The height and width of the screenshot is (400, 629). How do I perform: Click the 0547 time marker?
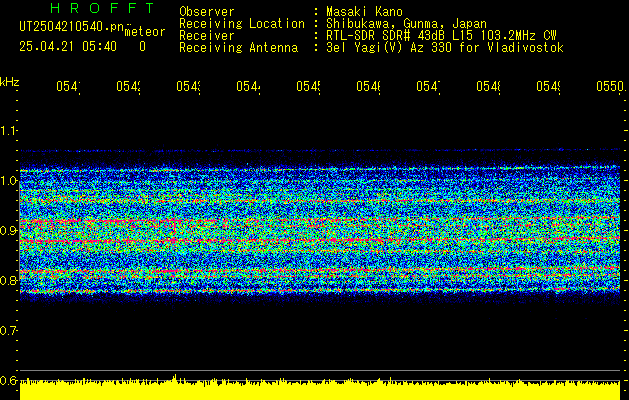coord(428,87)
